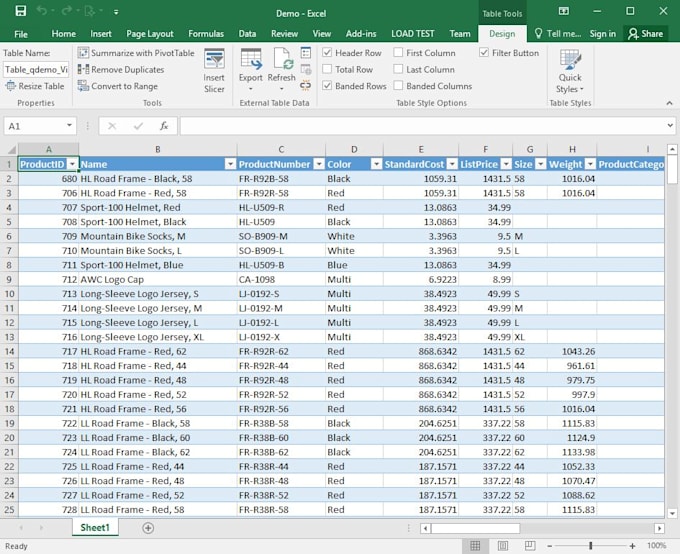Open the ListPrice filter dropdown
This screenshot has width=680, height=554.
pos(506,164)
